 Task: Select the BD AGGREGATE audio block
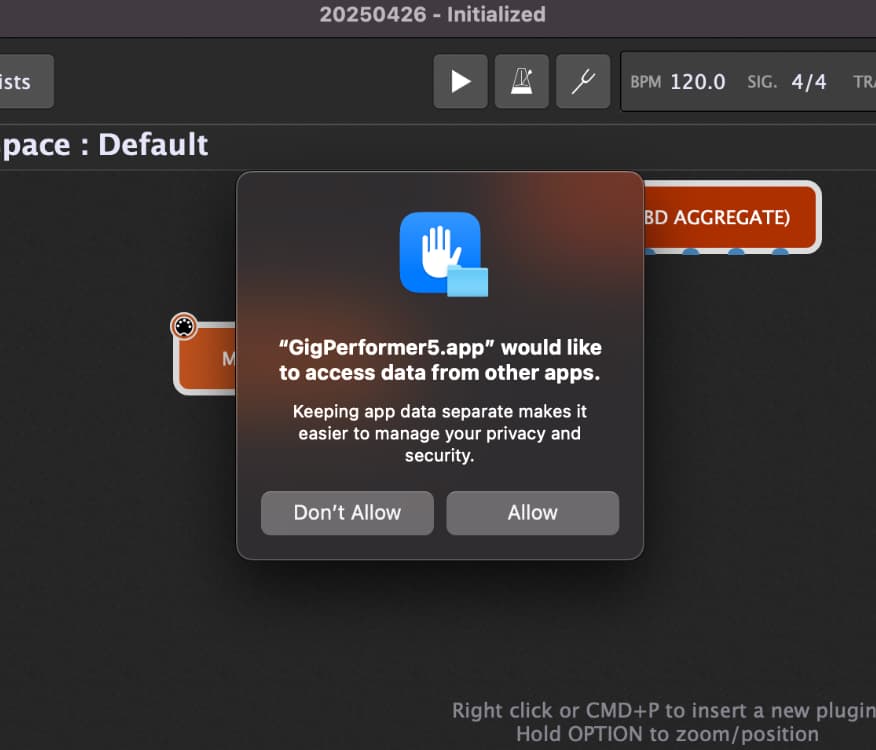pos(732,217)
